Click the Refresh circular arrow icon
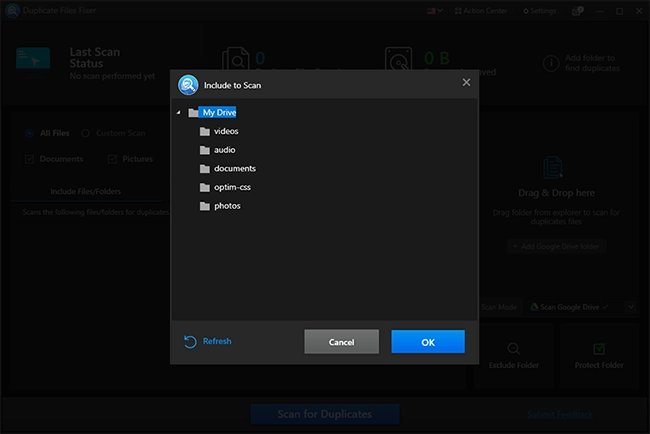The image size is (650, 434). click(x=190, y=342)
